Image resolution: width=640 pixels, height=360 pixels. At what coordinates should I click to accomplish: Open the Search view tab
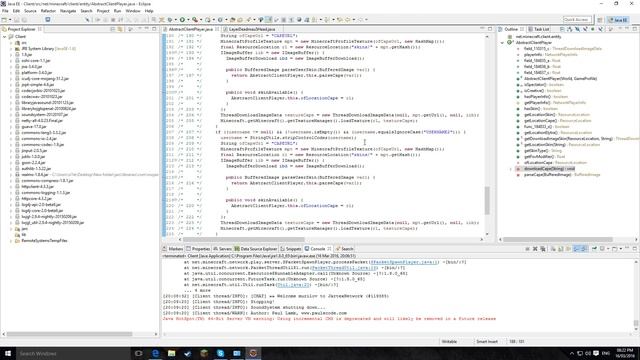tap(344, 249)
